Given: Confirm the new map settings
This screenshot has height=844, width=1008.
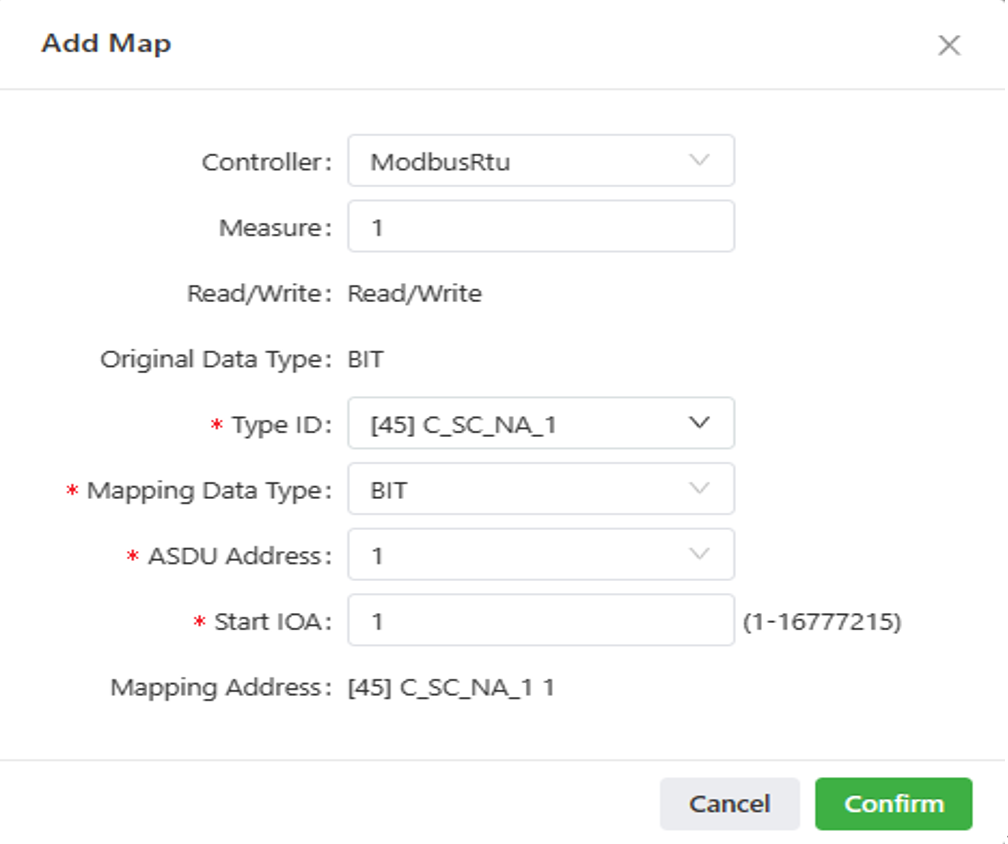Looking at the screenshot, I should click(x=893, y=804).
